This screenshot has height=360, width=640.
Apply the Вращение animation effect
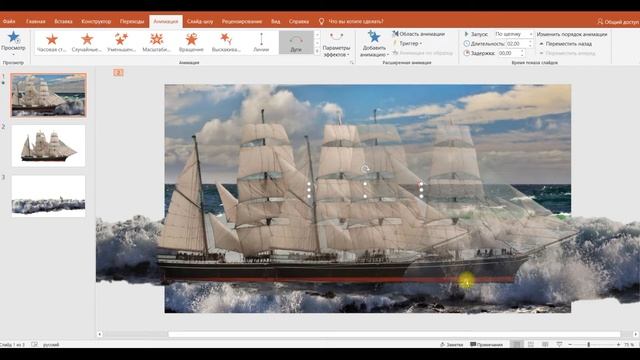pyautogui.click(x=191, y=42)
